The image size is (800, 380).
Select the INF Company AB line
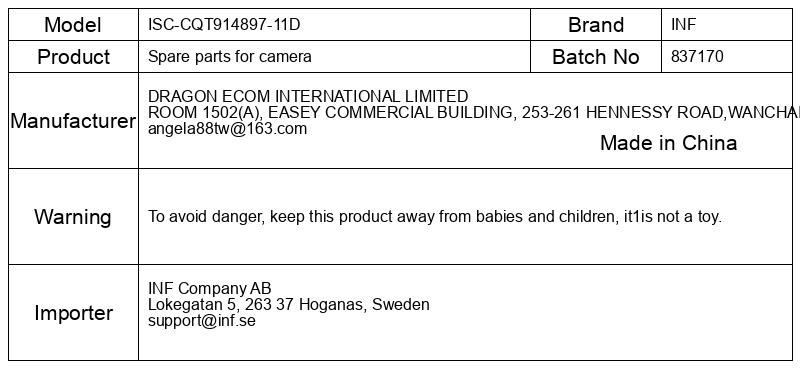tap(210, 288)
